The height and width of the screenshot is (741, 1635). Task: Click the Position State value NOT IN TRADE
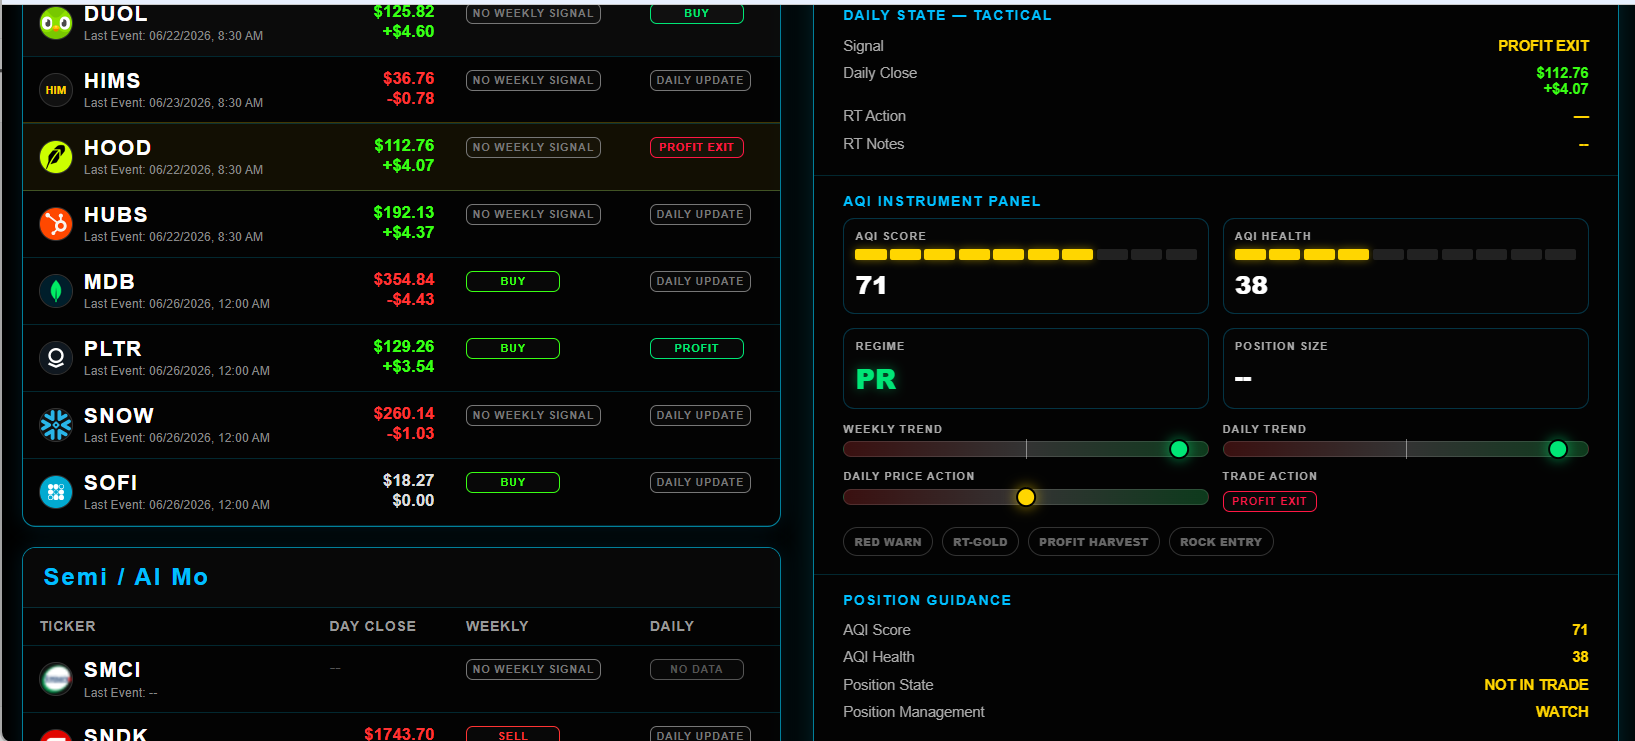[x=1536, y=685]
